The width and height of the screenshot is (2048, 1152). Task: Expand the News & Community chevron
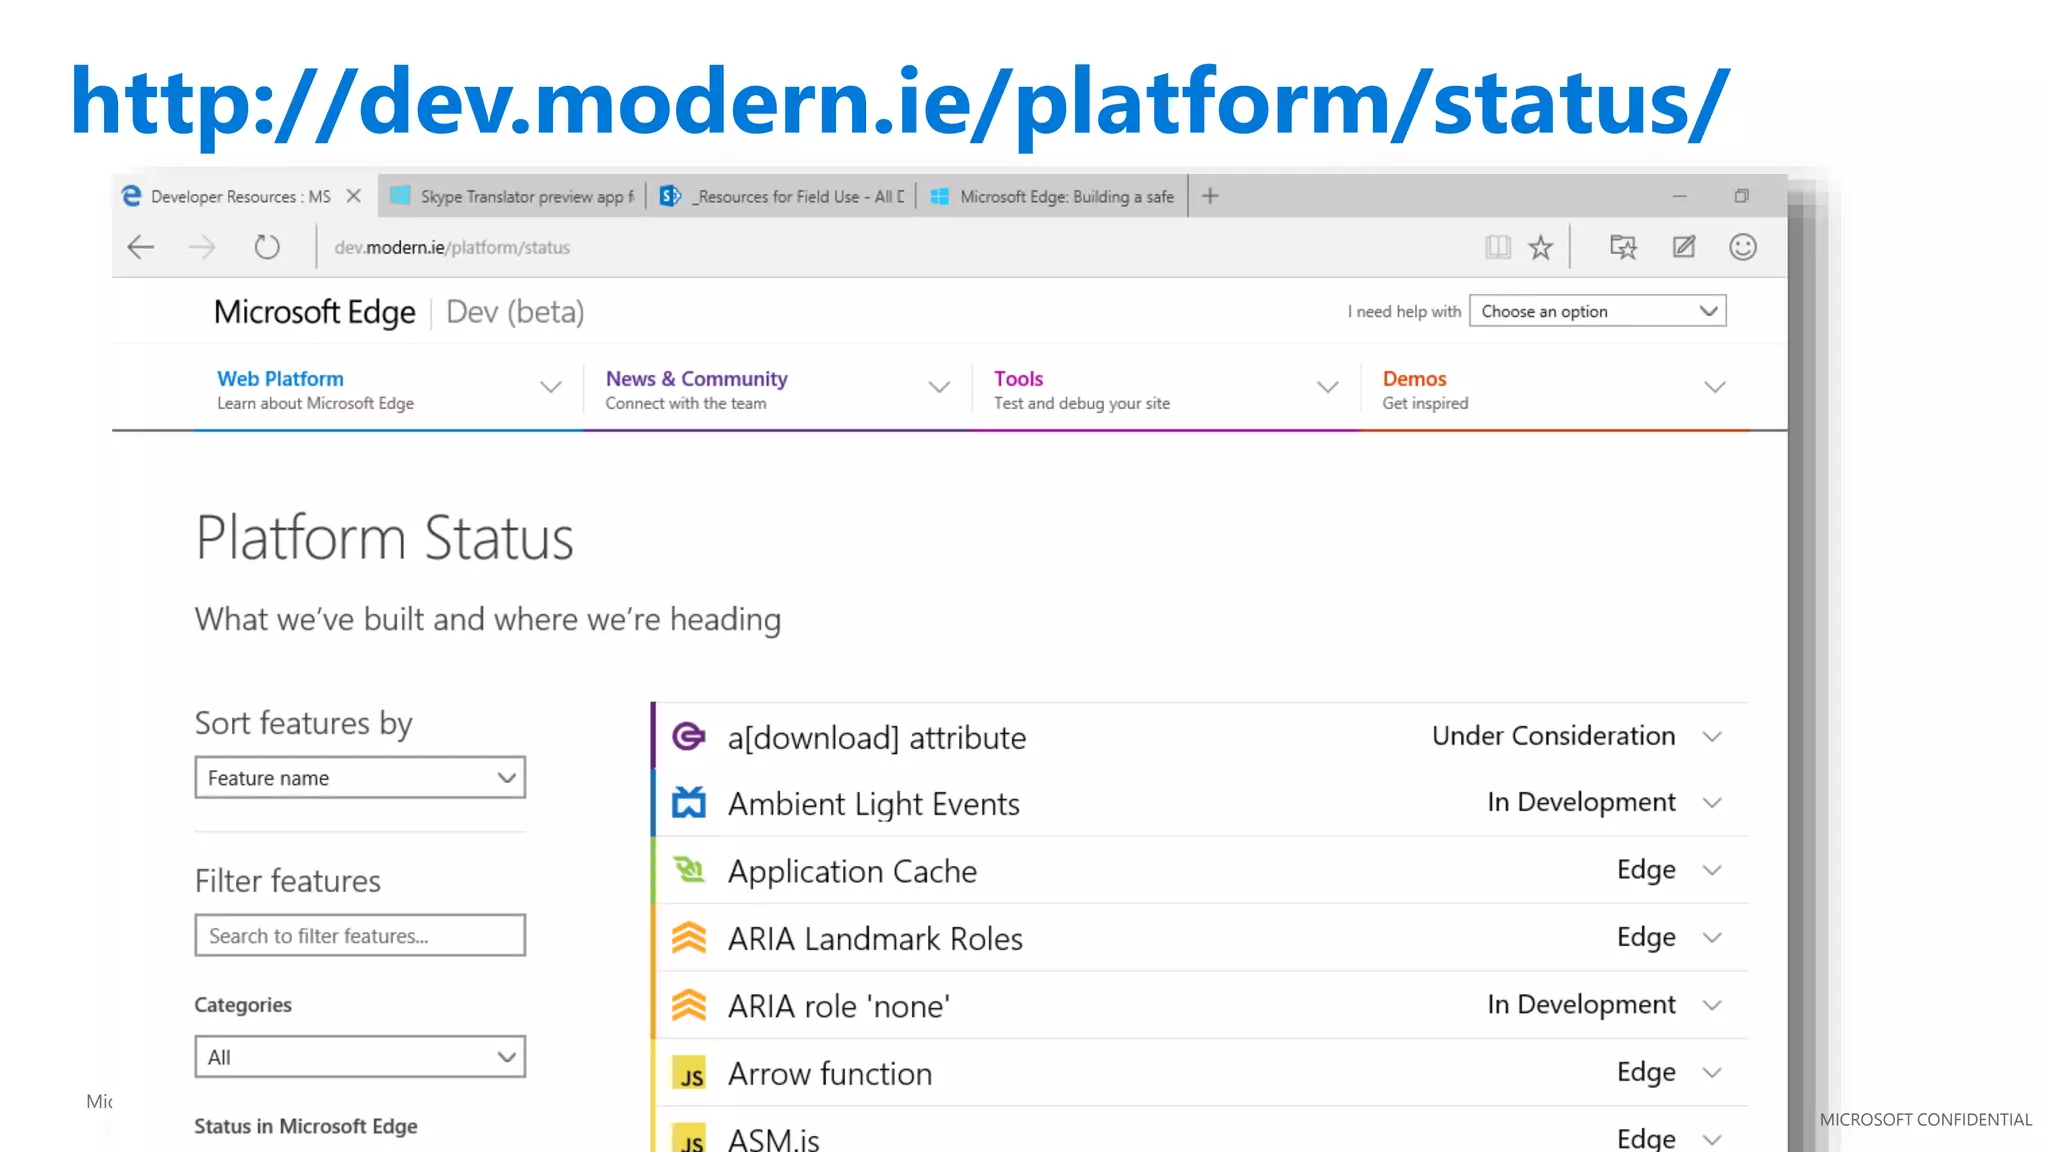click(x=939, y=388)
